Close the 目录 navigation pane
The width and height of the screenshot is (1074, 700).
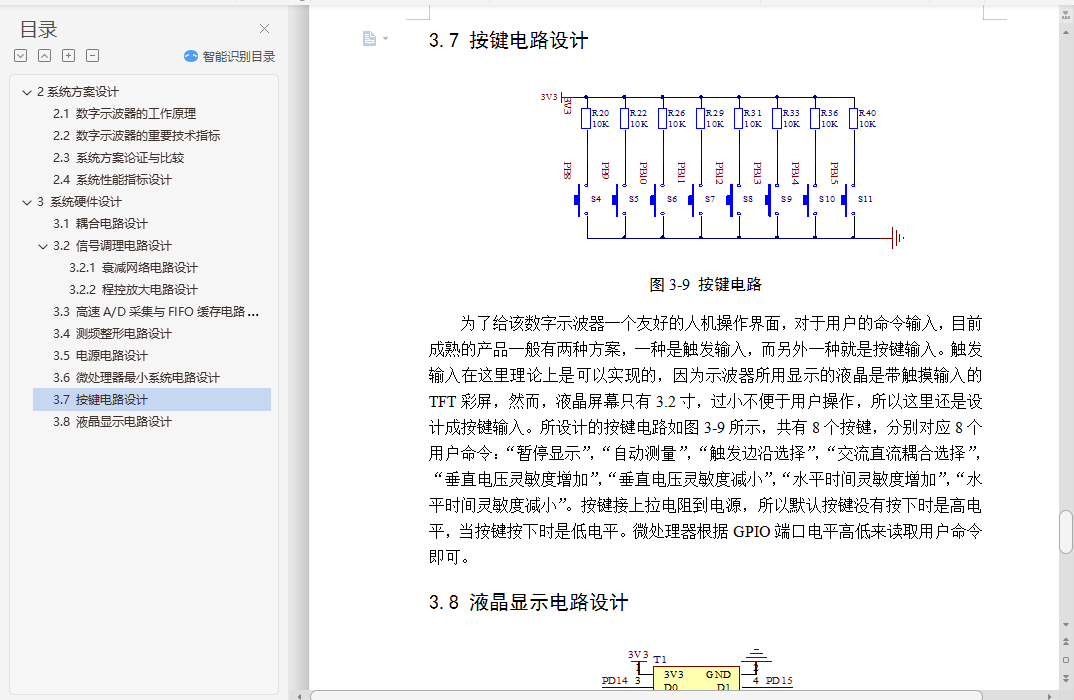[x=264, y=28]
